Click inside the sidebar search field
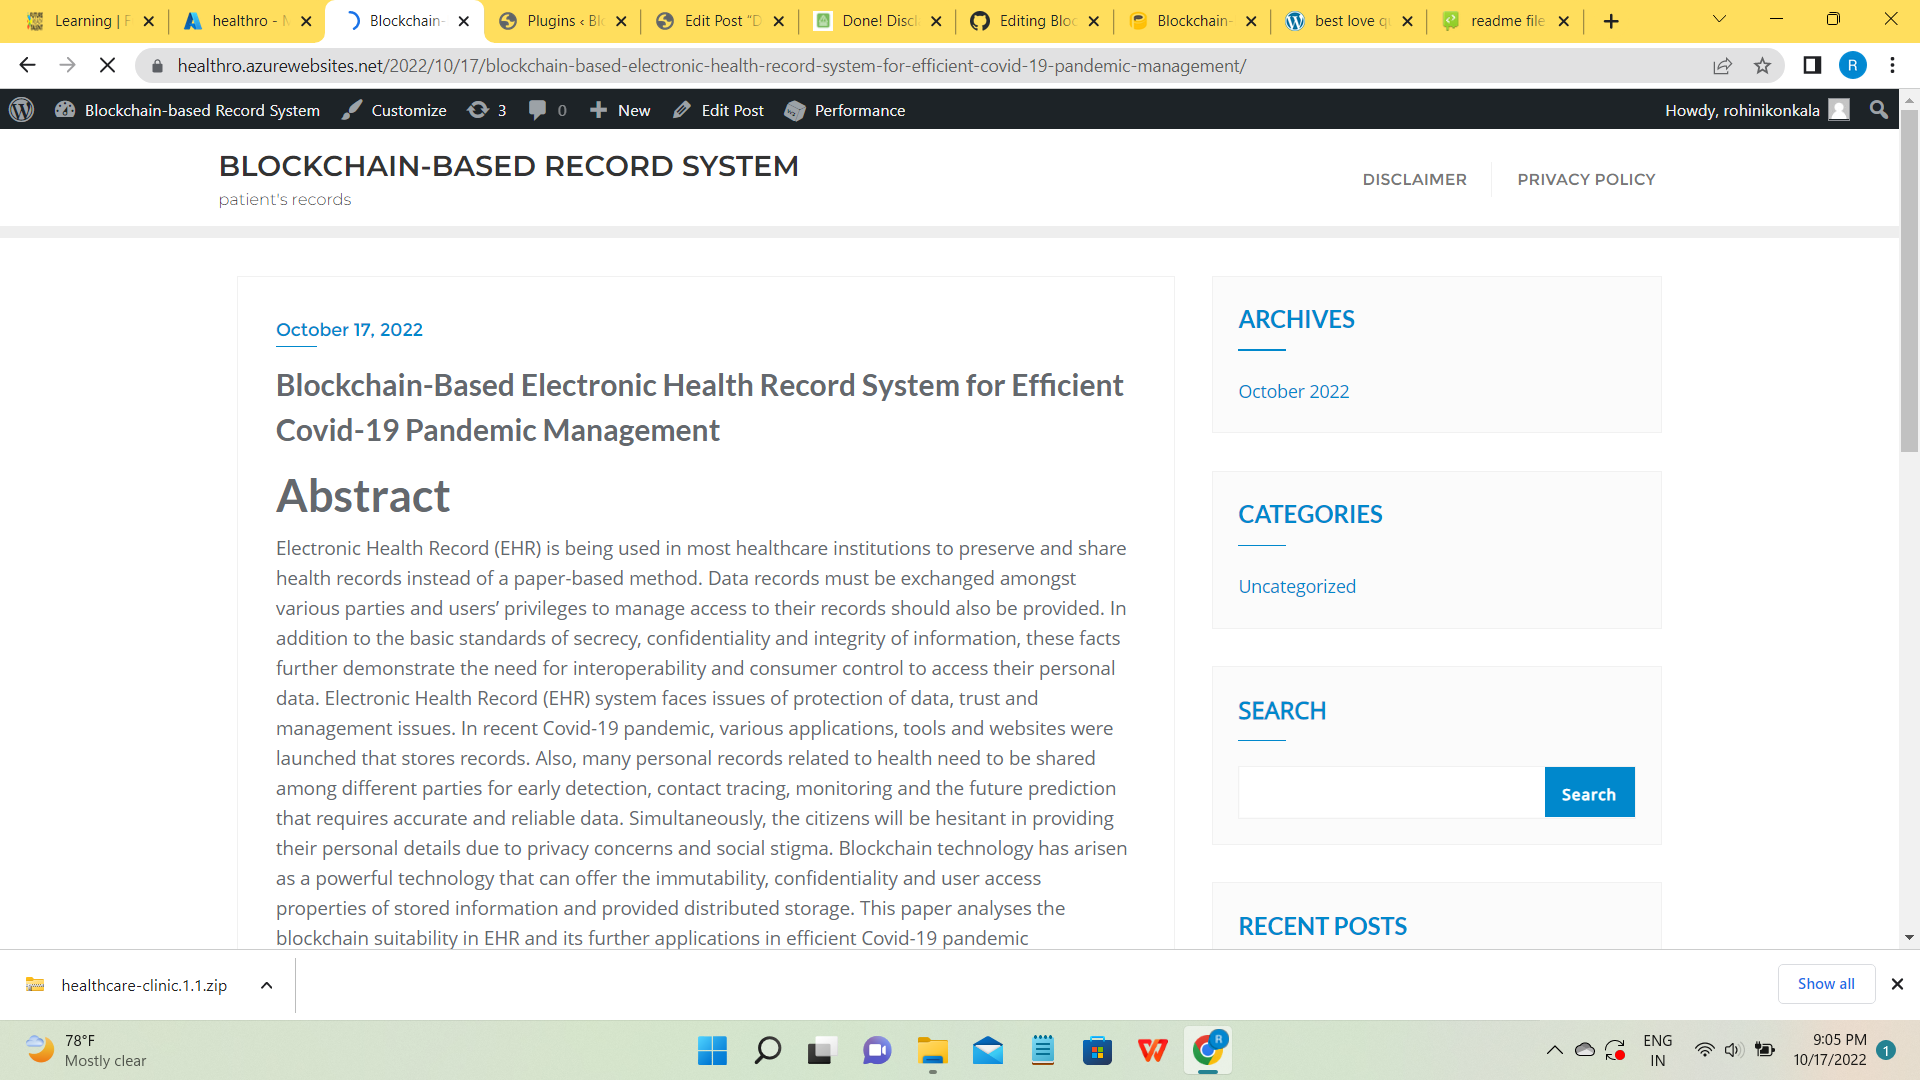1920x1080 pixels. tap(1389, 792)
